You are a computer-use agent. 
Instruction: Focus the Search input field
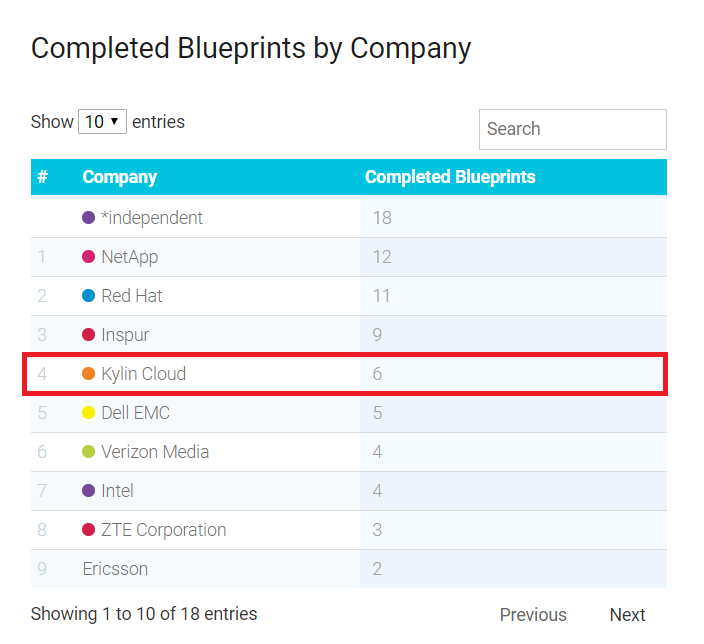point(572,129)
